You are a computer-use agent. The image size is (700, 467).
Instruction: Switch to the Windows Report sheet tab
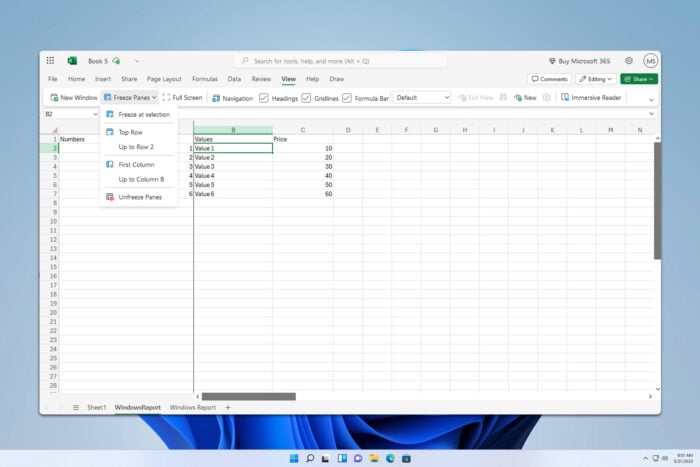pyautogui.click(x=192, y=407)
